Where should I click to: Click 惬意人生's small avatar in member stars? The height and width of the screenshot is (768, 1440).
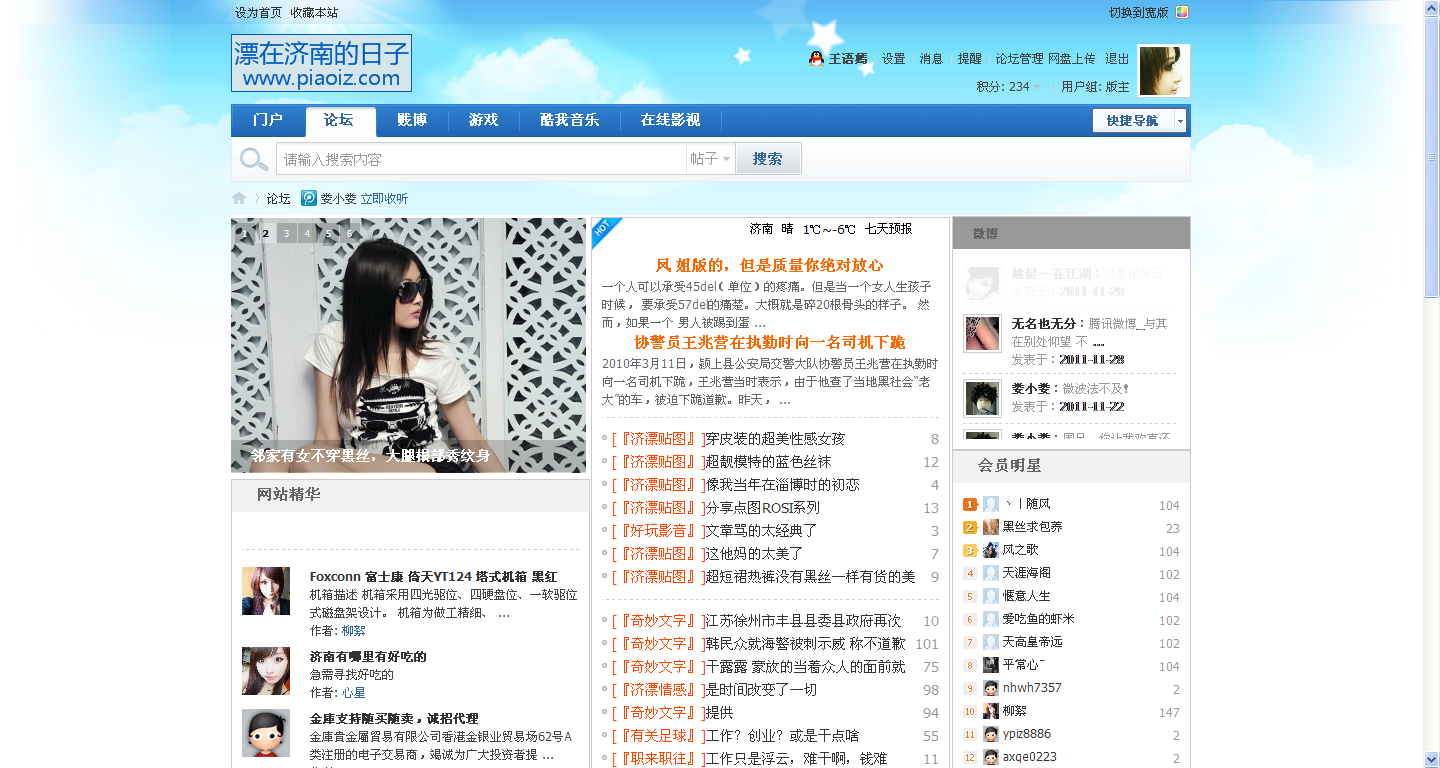coord(991,596)
